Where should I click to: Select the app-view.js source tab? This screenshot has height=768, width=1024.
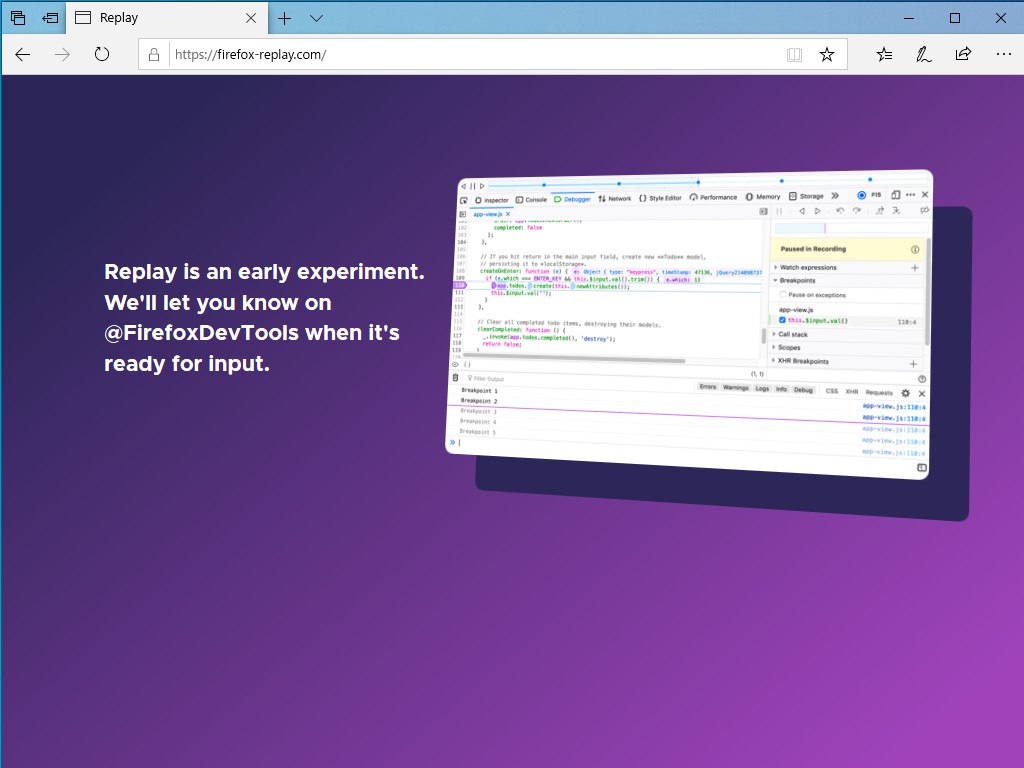(x=487, y=214)
